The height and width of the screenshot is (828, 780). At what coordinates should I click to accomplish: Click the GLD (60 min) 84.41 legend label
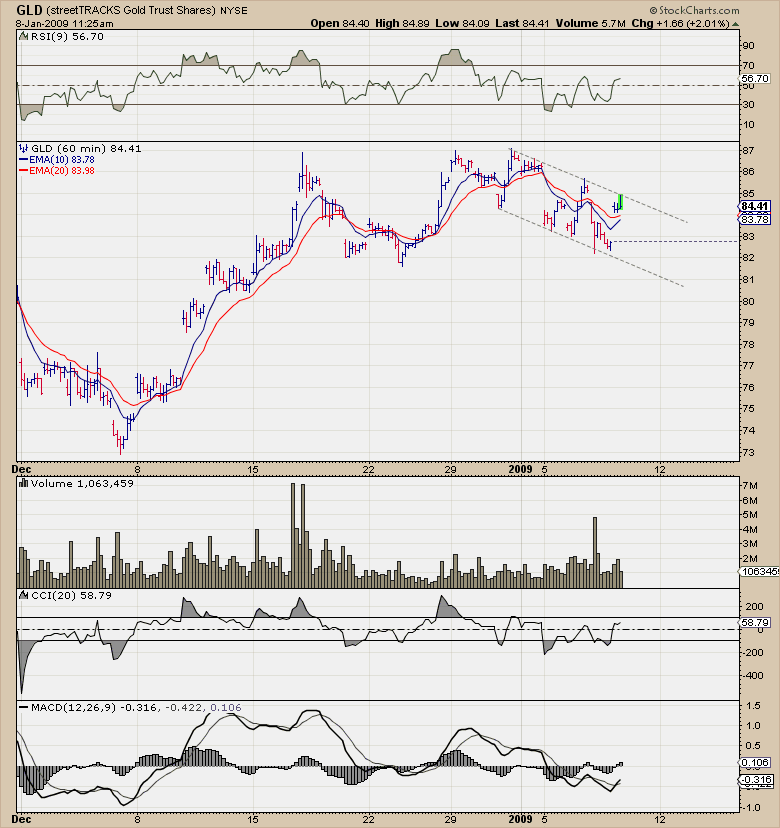pyautogui.click(x=86, y=148)
